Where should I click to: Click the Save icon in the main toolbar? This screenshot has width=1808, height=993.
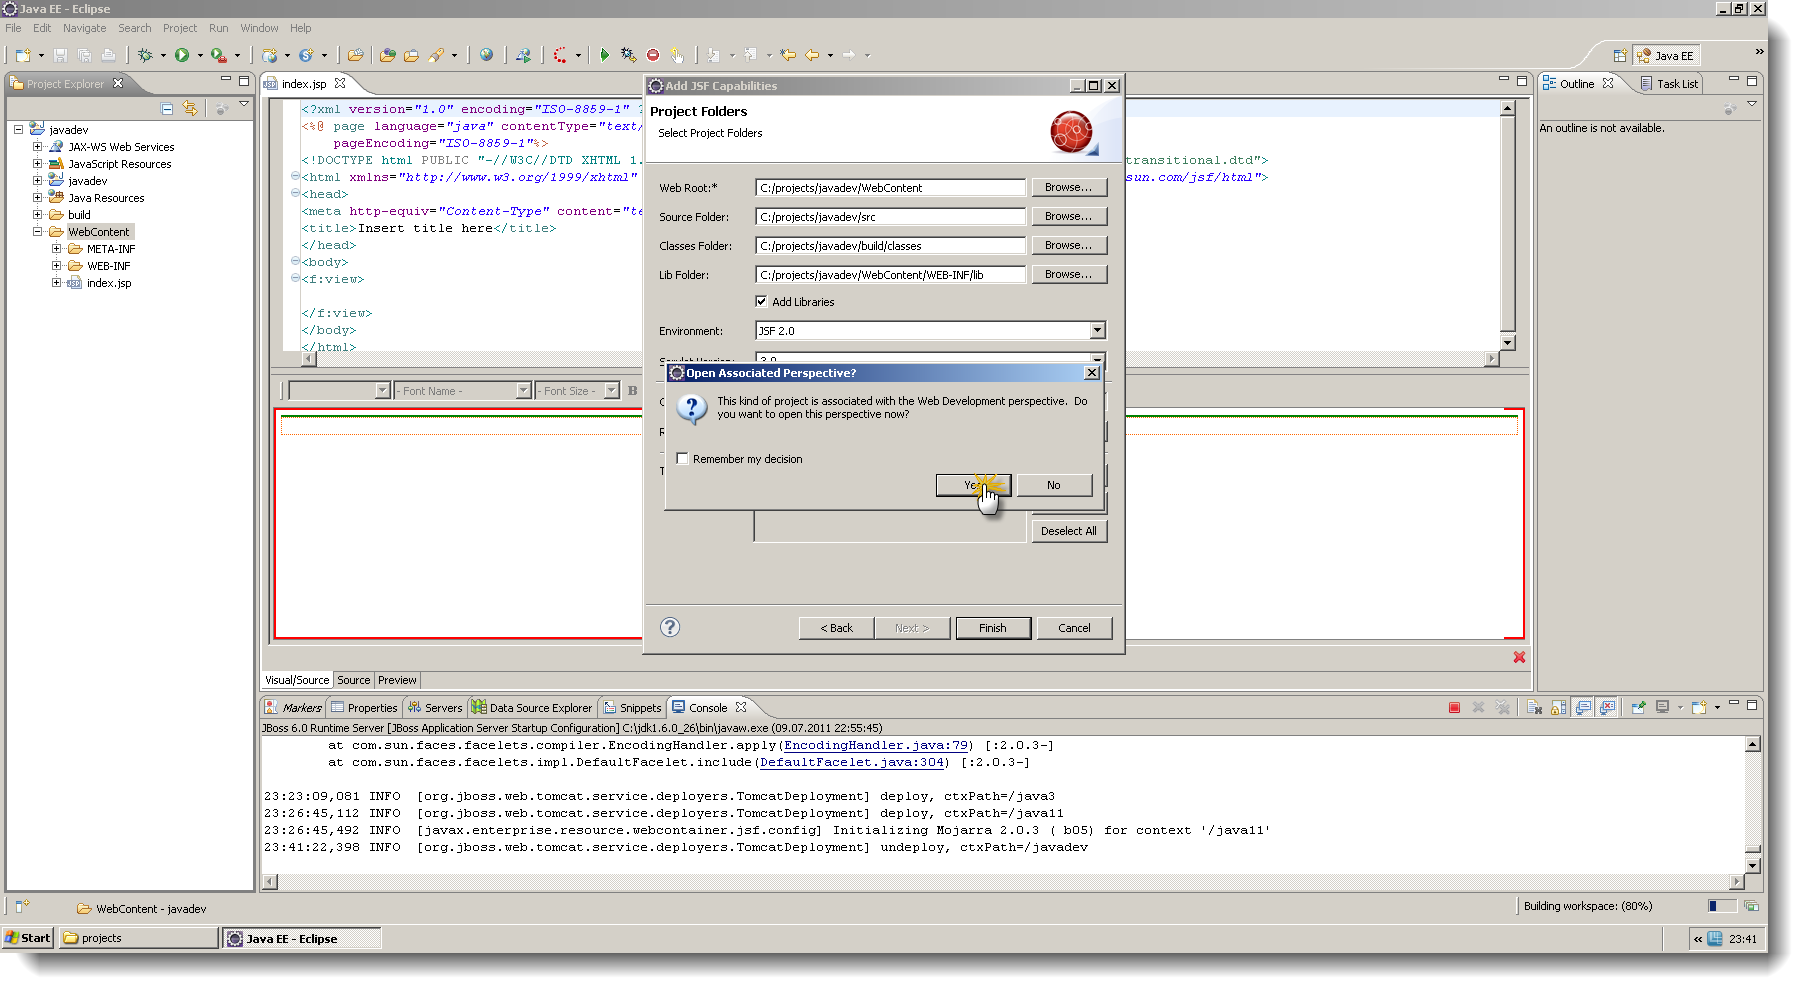point(60,55)
